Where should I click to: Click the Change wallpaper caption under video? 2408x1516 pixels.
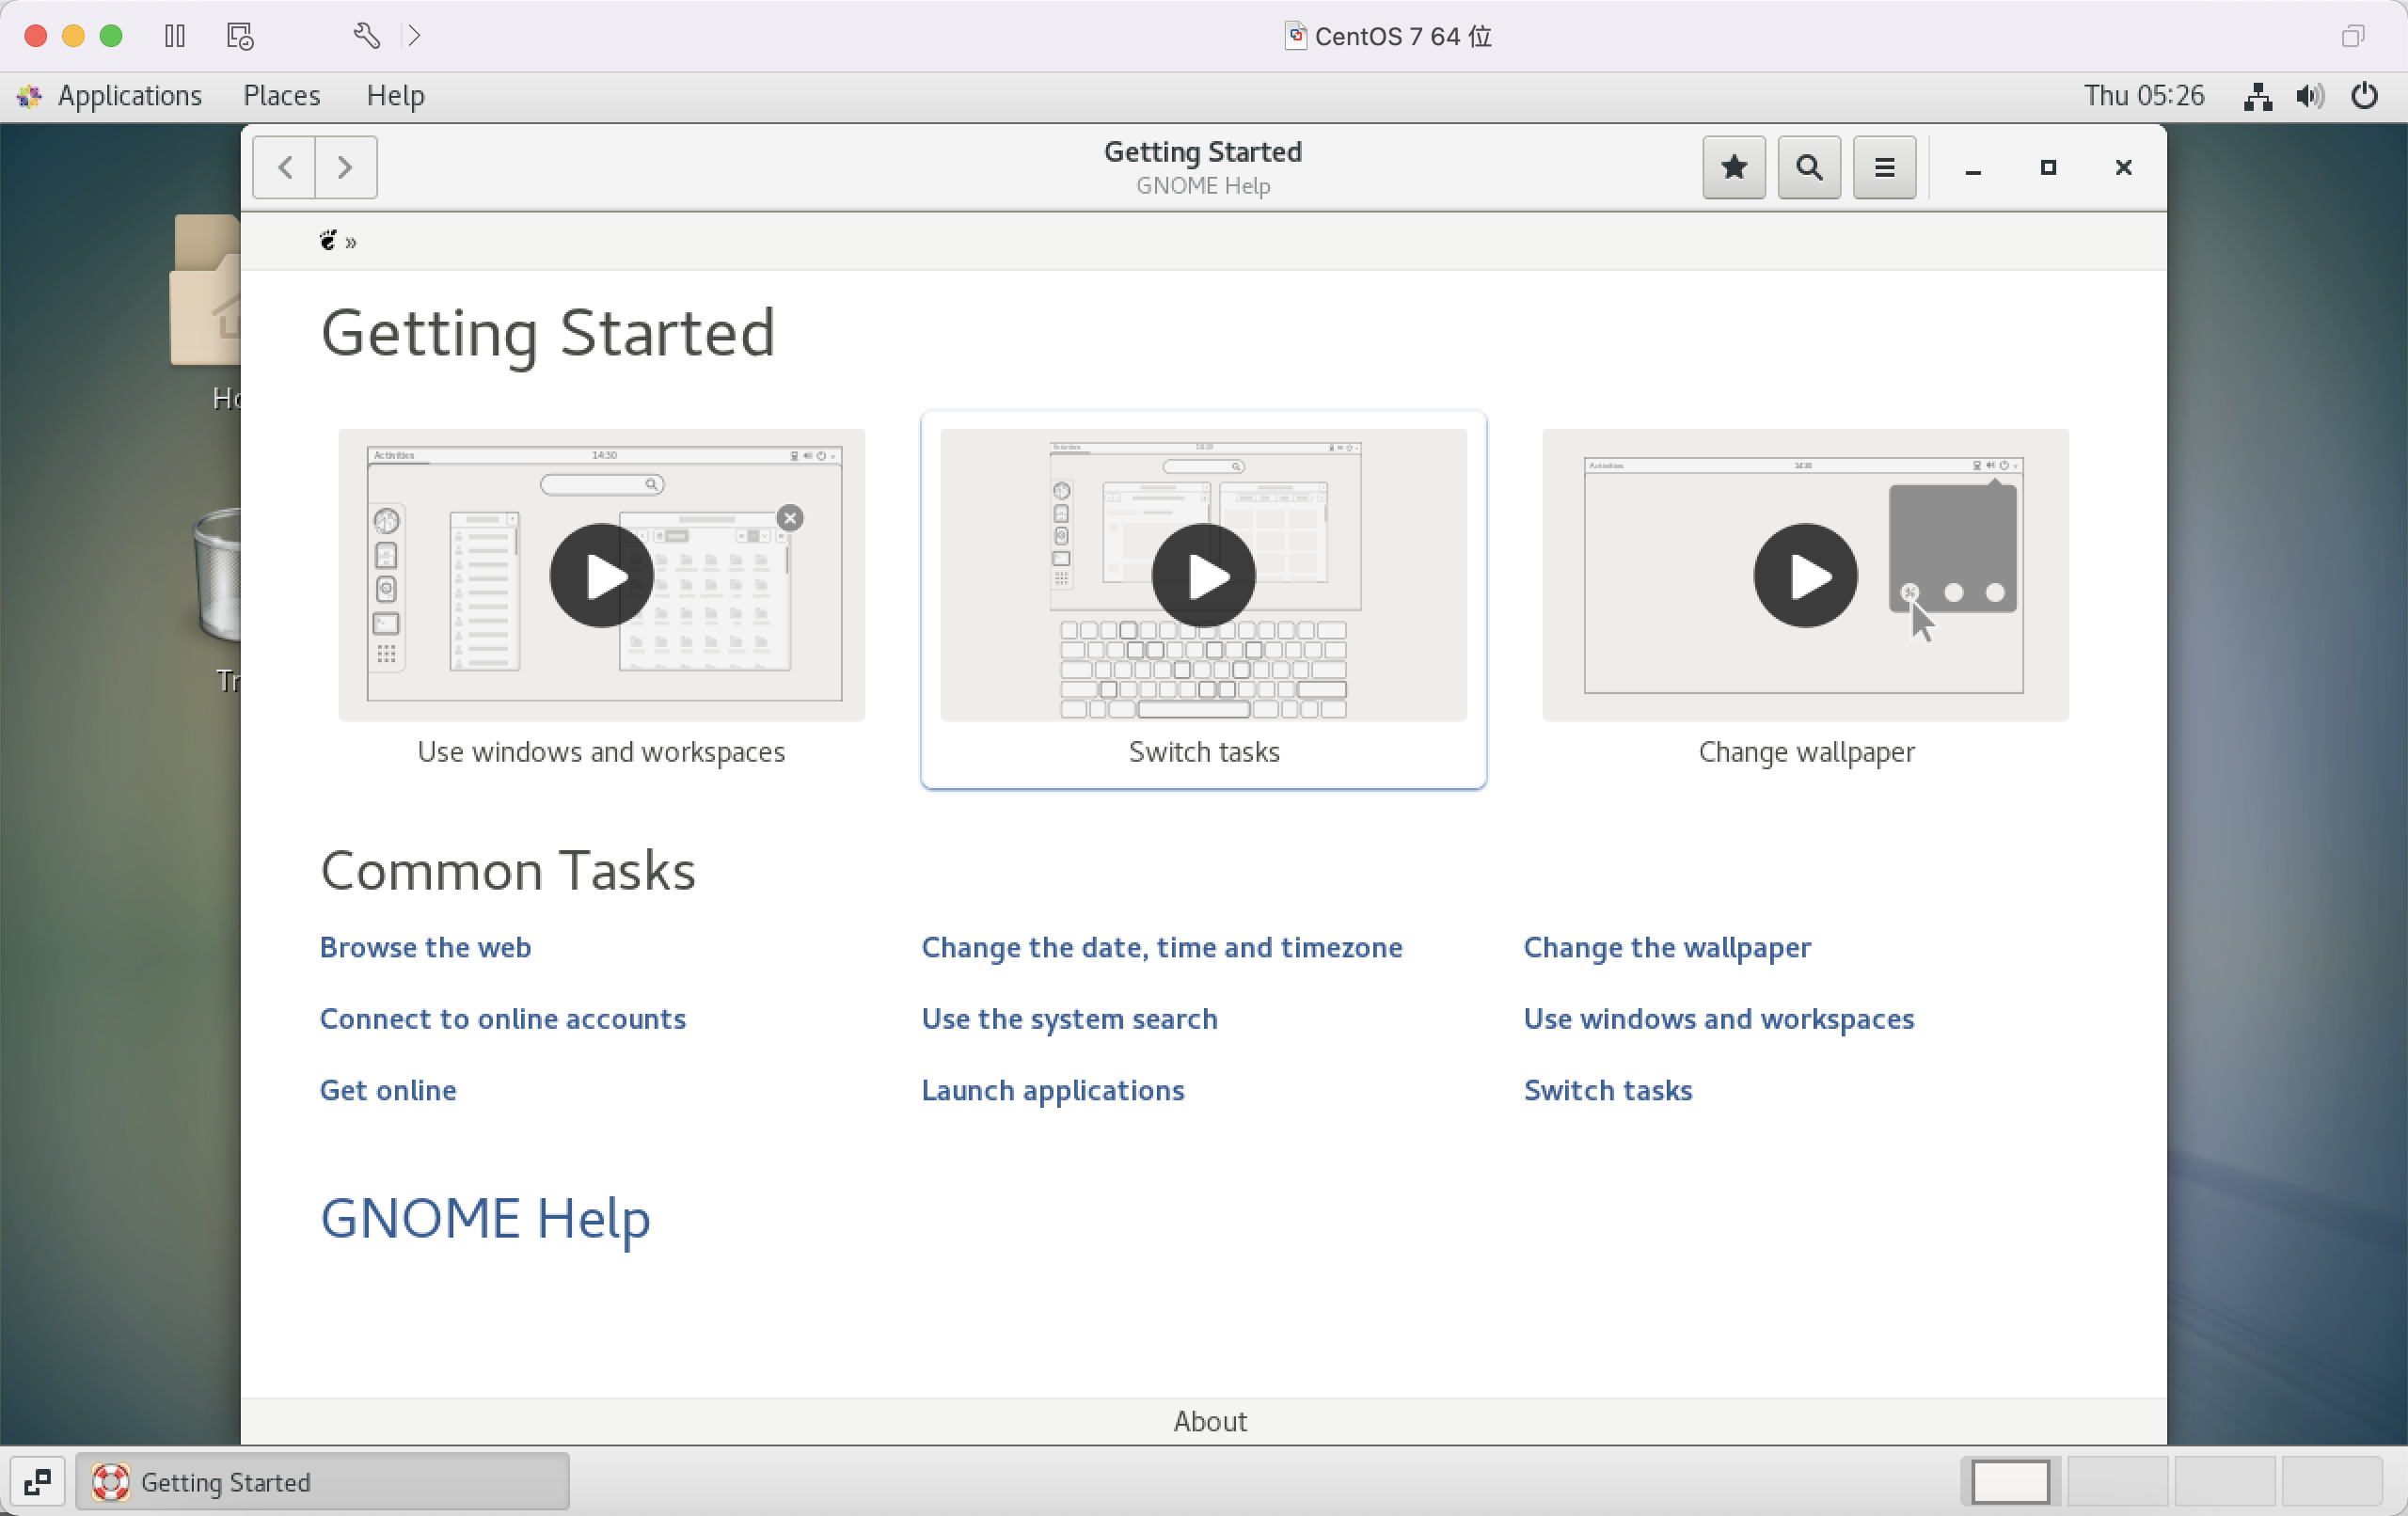pyautogui.click(x=1805, y=752)
